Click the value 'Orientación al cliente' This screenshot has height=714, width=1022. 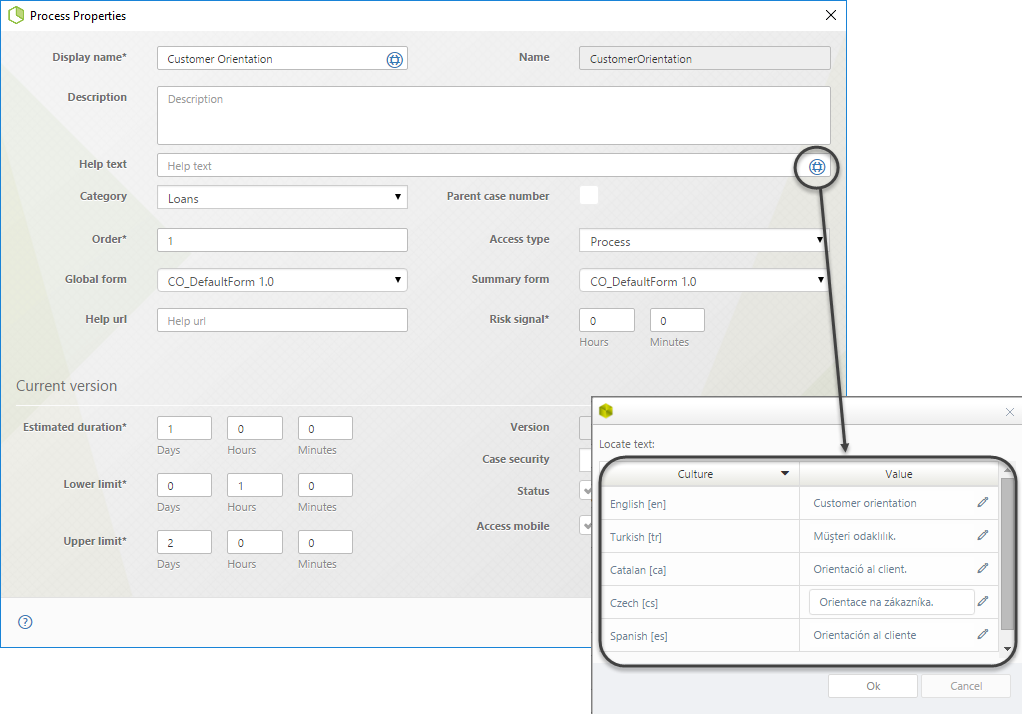pos(864,635)
